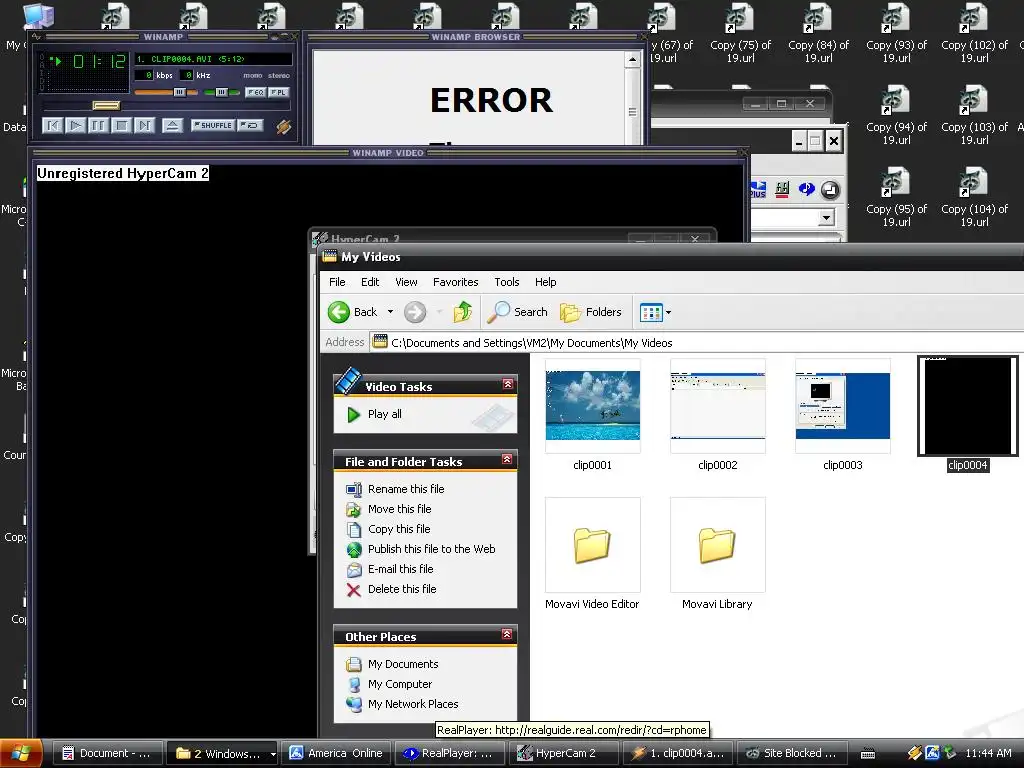Viewport: 1024px width, 768px height.
Task: Open Favorites menu in My Videos
Action: tap(455, 282)
